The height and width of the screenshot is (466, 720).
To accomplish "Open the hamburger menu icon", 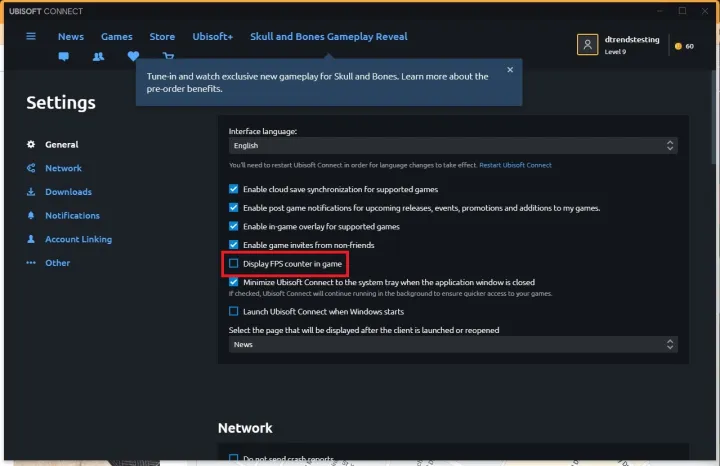I will coord(31,37).
